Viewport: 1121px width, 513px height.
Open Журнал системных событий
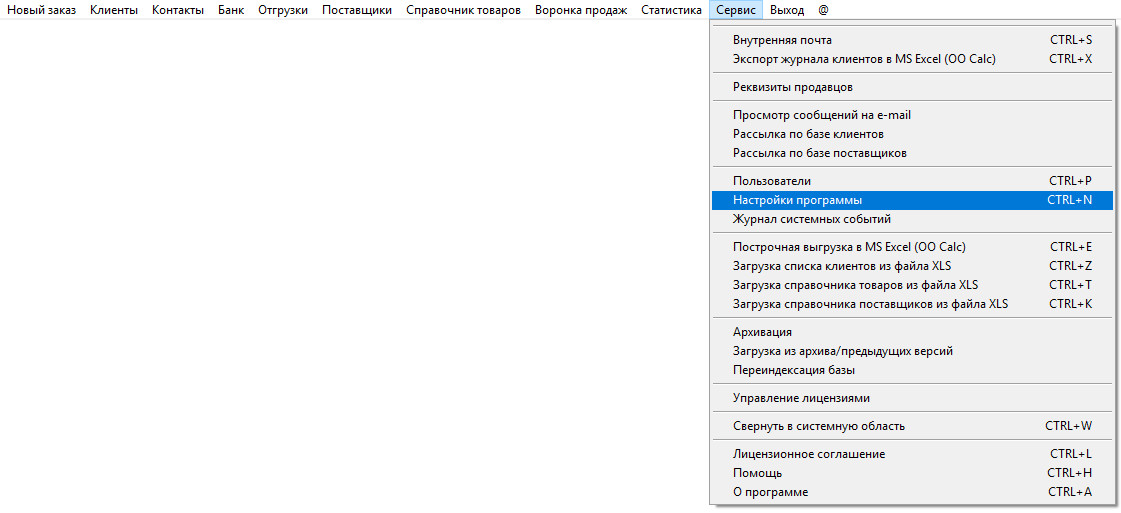812,219
